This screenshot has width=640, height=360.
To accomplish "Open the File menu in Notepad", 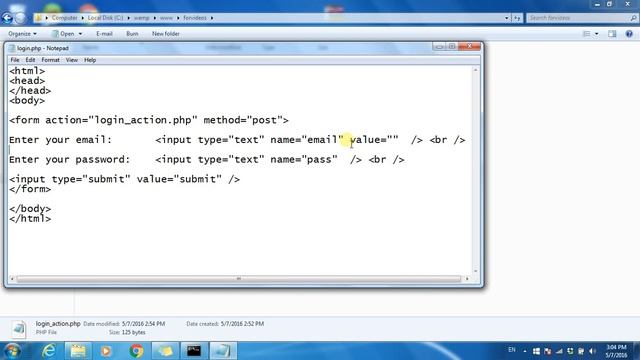I will [x=15, y=60].
